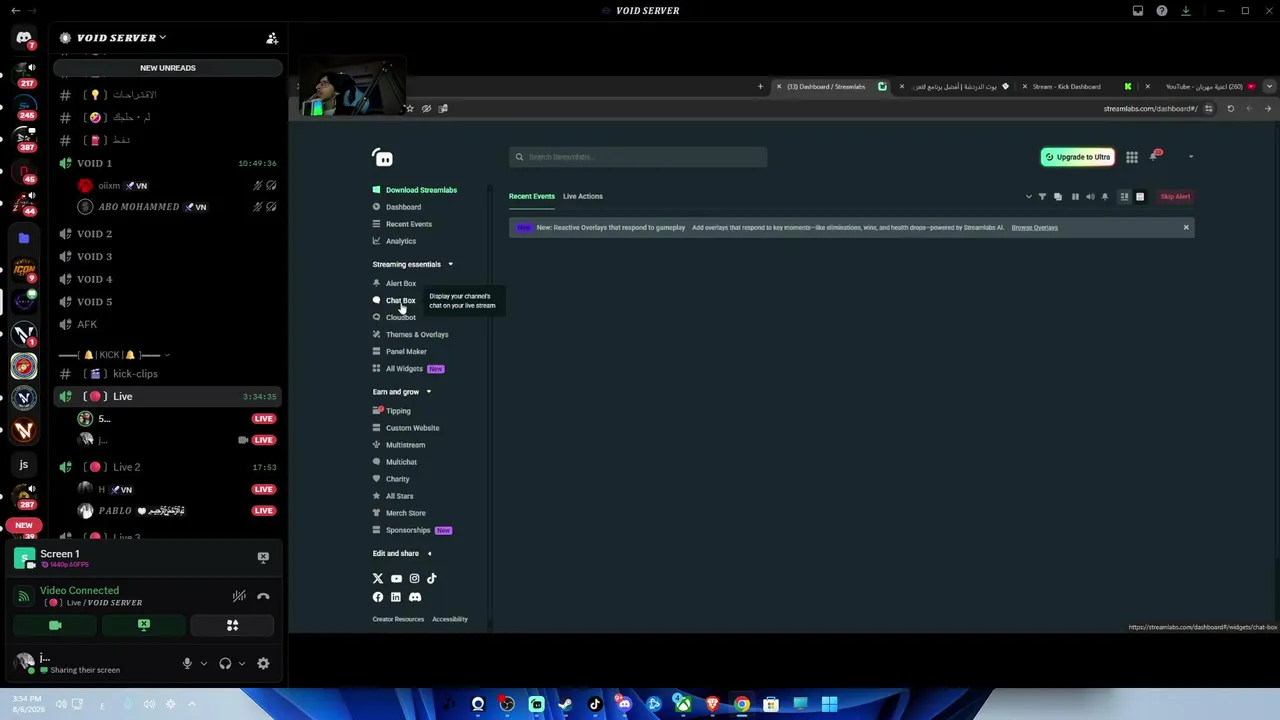This screenshot has height=720, width=1280.
Task: Stop streaming Screen 1 in Discord
Action: point(263,557)
